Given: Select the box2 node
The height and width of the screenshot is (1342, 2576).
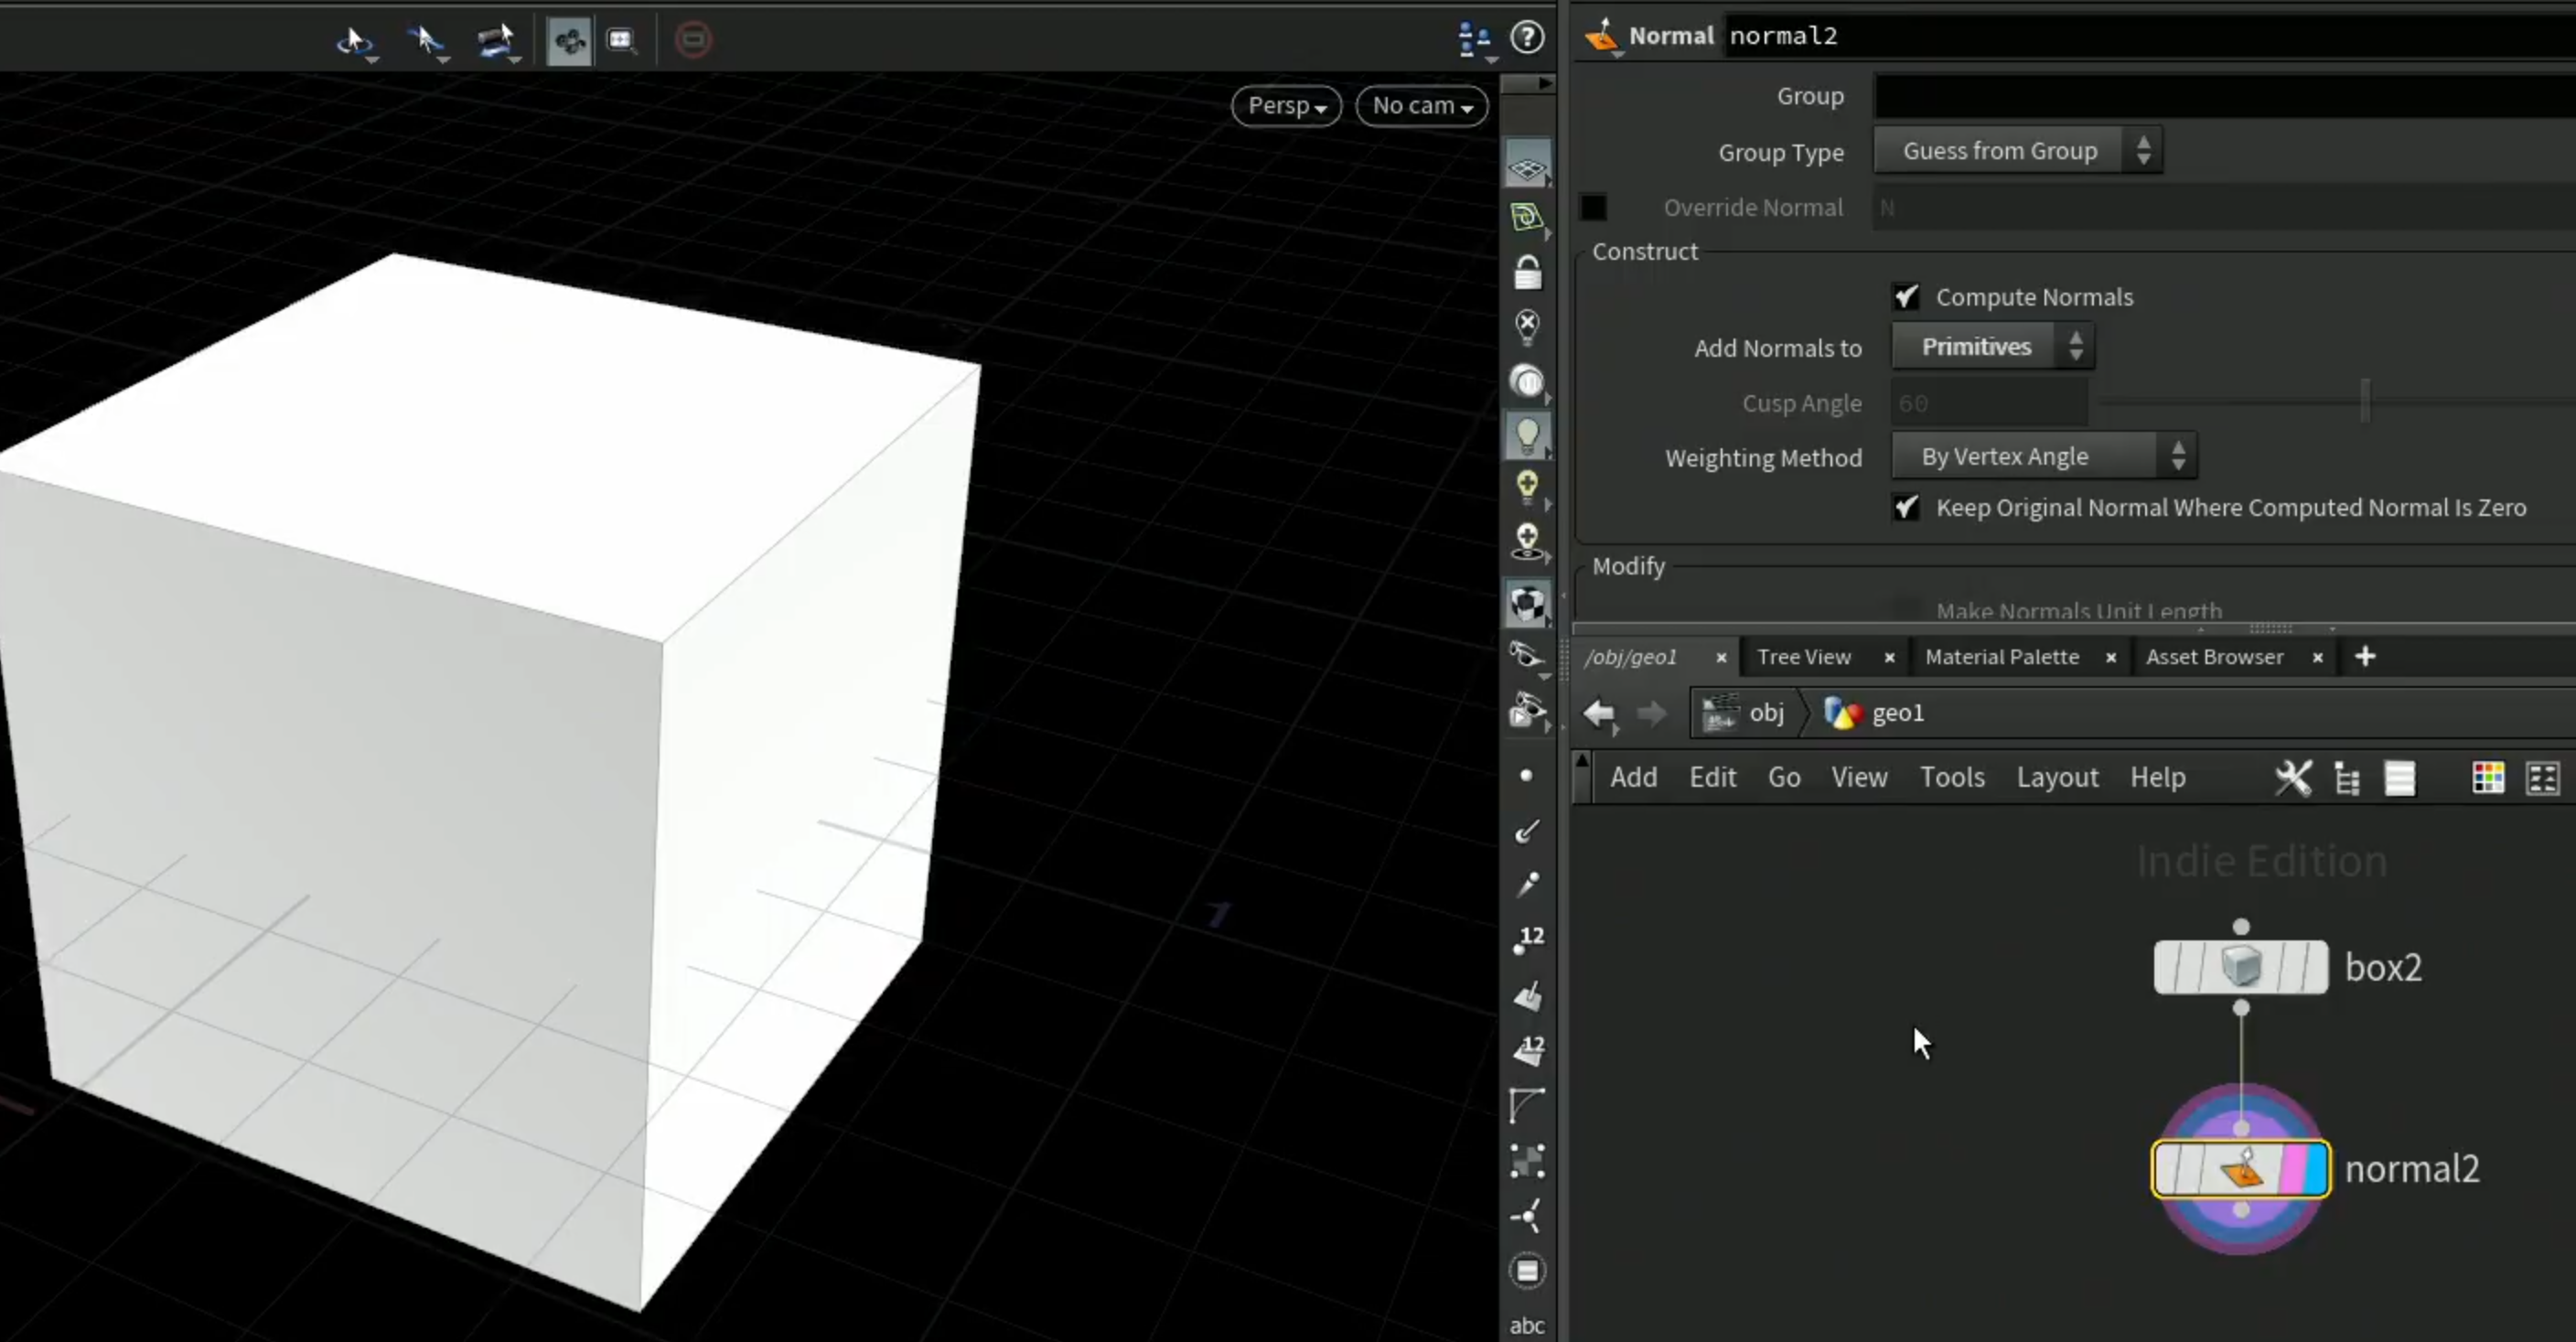Looking at the screenshot, I should [2240, 967].
